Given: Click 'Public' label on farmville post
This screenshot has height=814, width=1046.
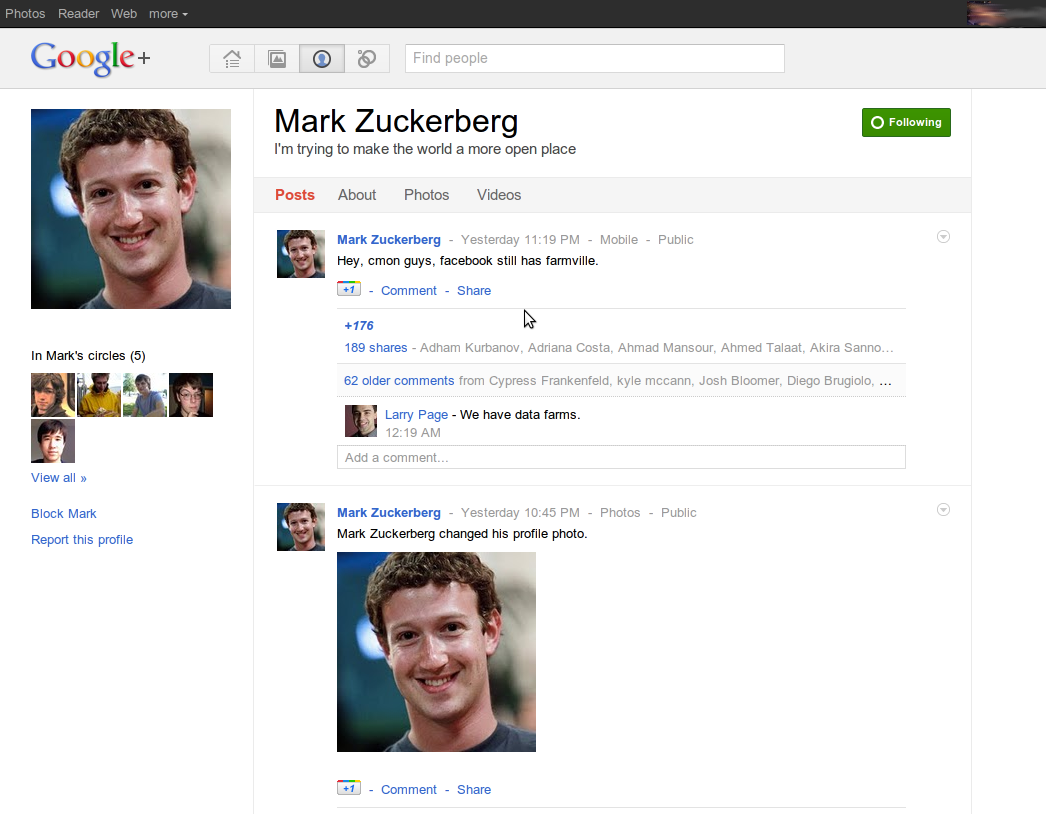Looking at the screenshot, I should click(676, 240).
